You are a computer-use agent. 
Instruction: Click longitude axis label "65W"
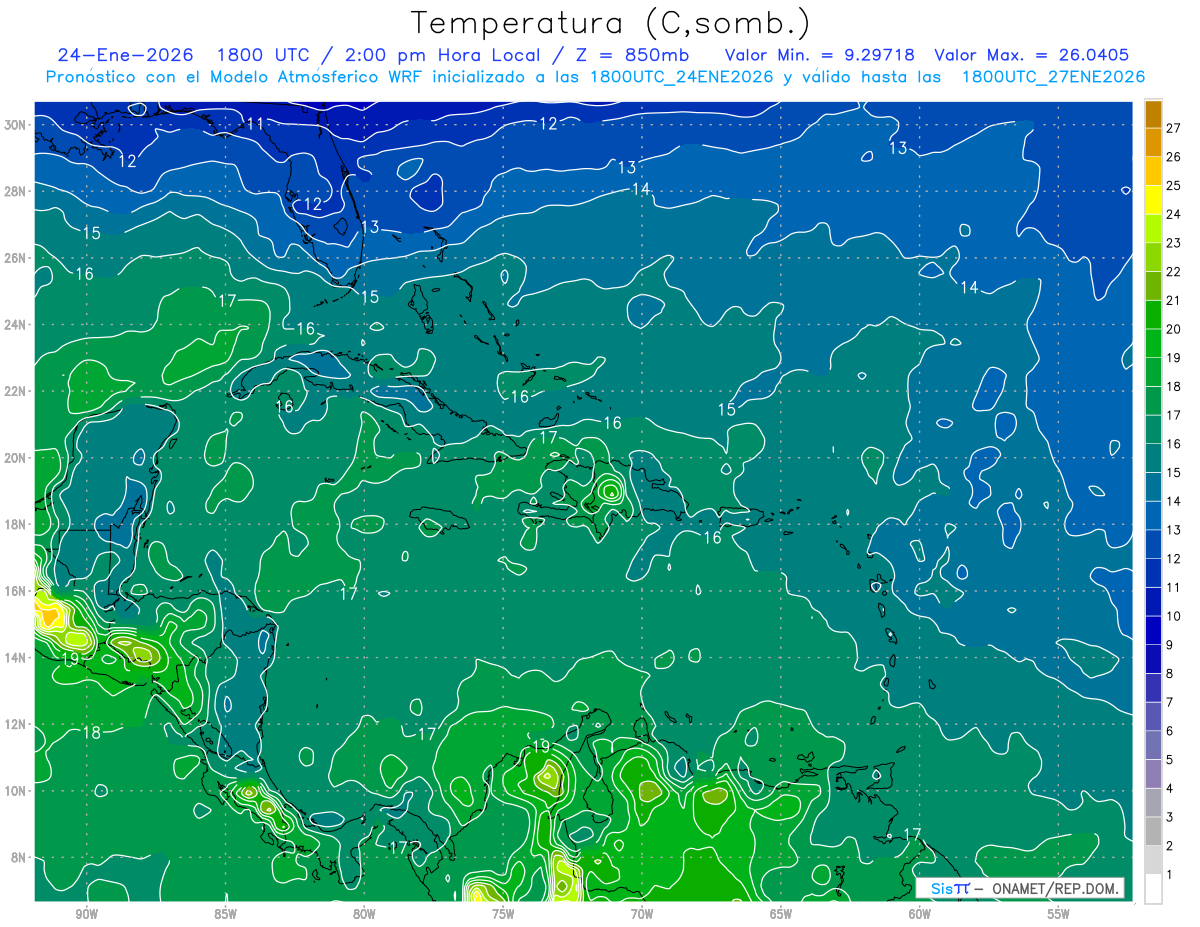click(x=781, y=915)
